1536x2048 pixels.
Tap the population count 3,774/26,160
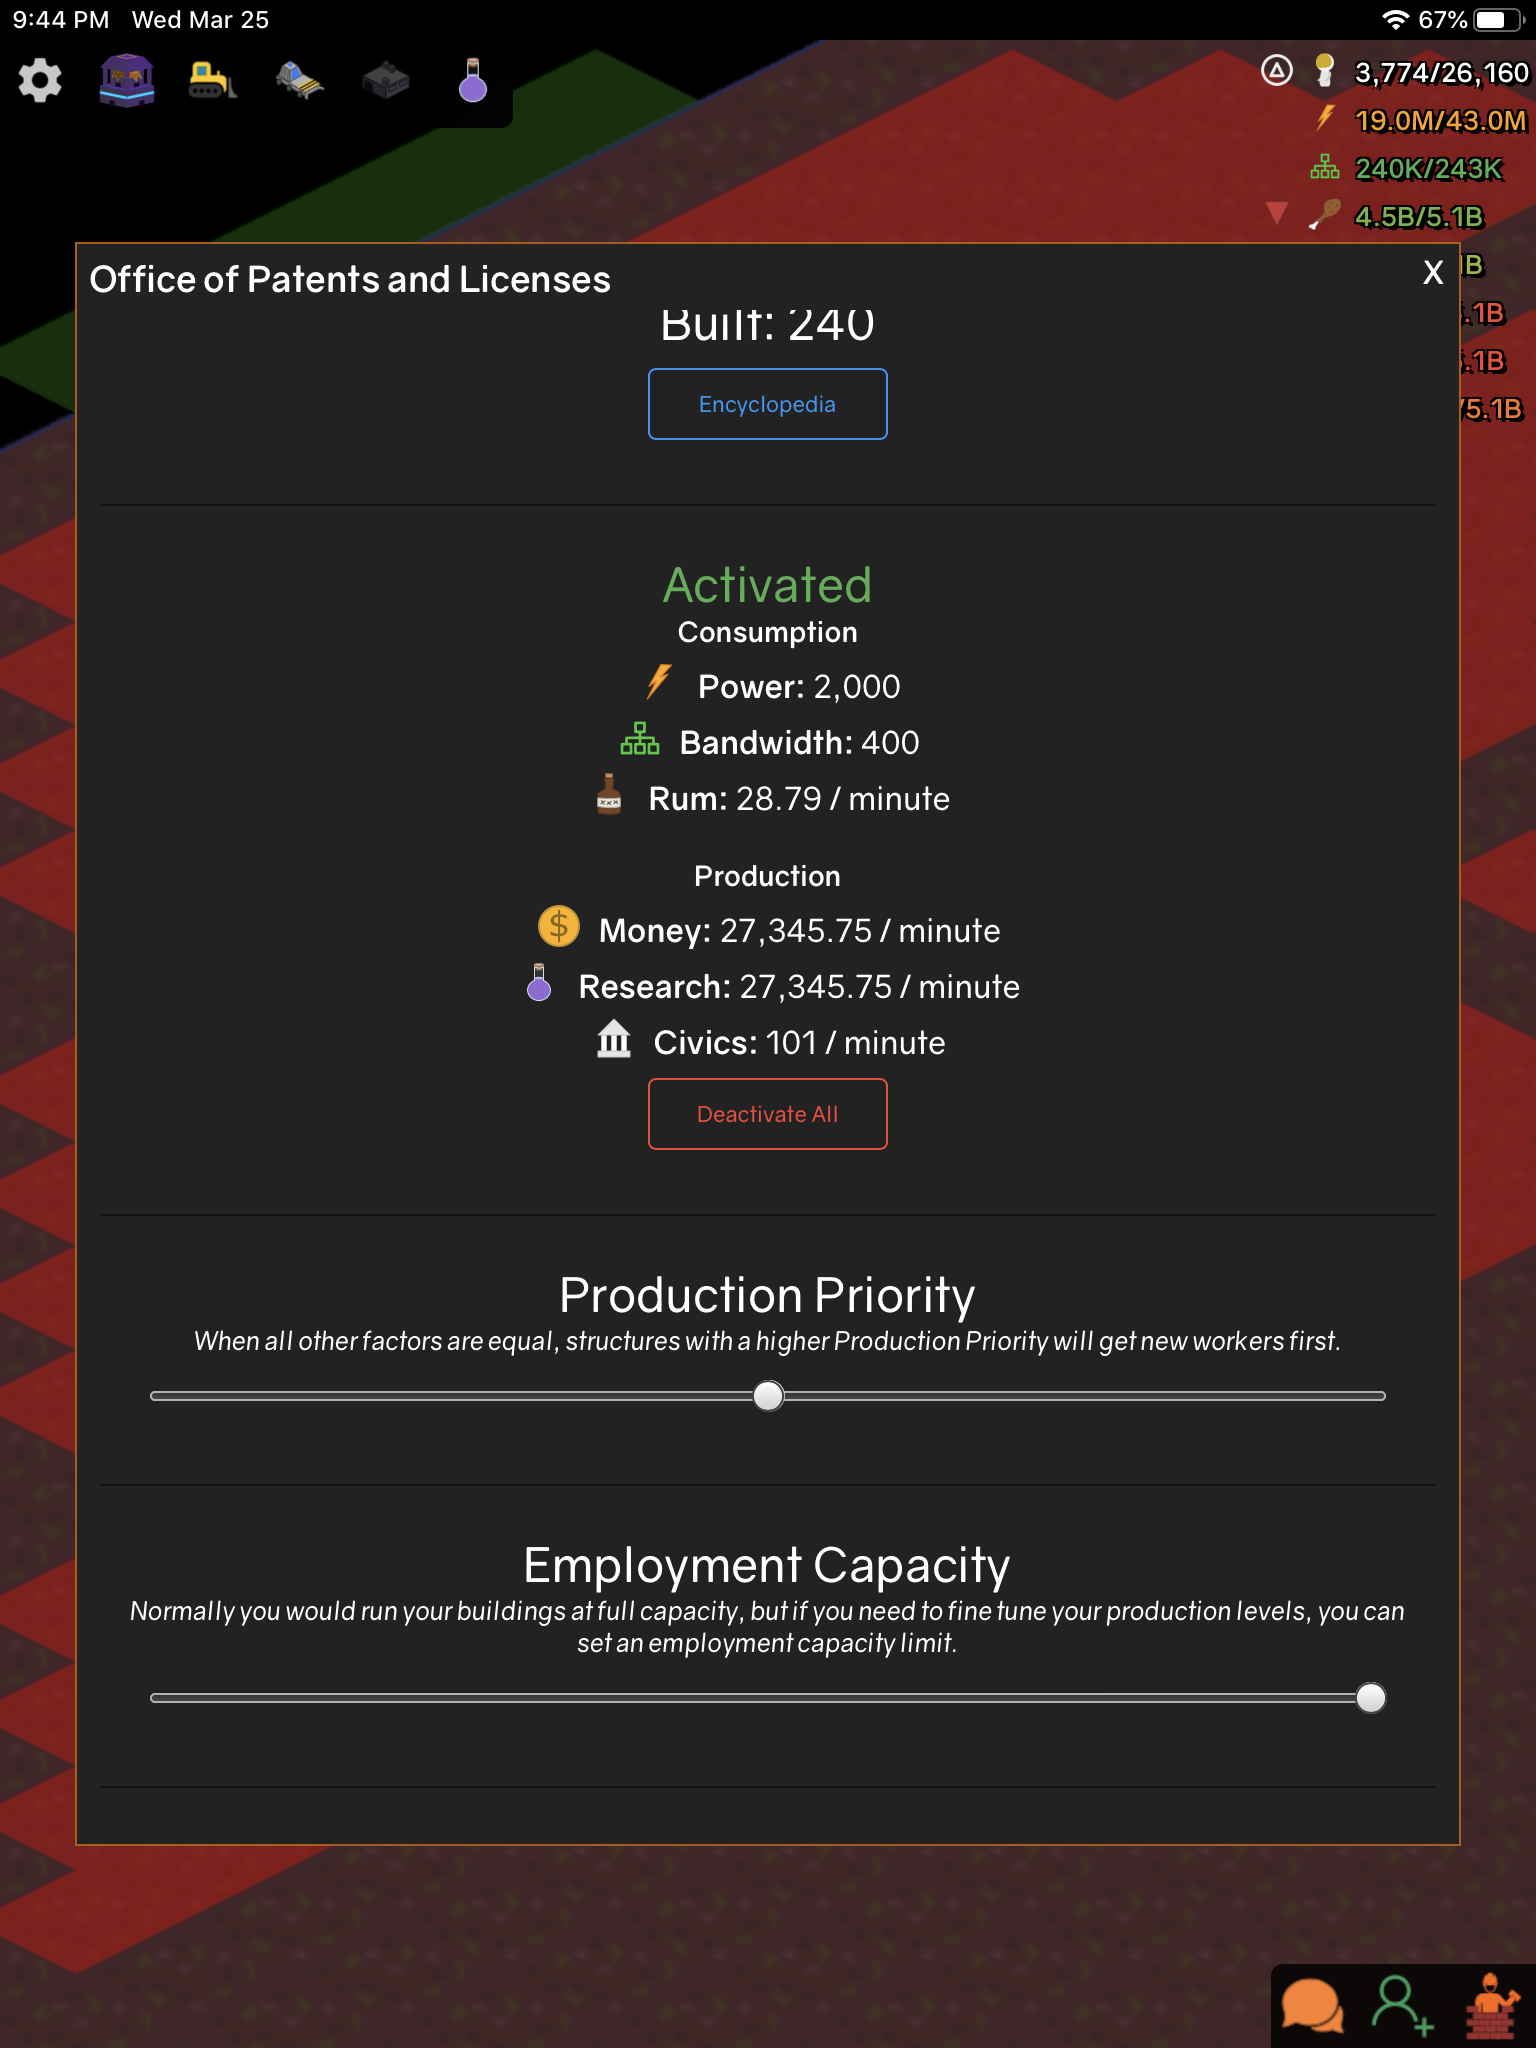pyautogui.click(x=1441, y=73)
